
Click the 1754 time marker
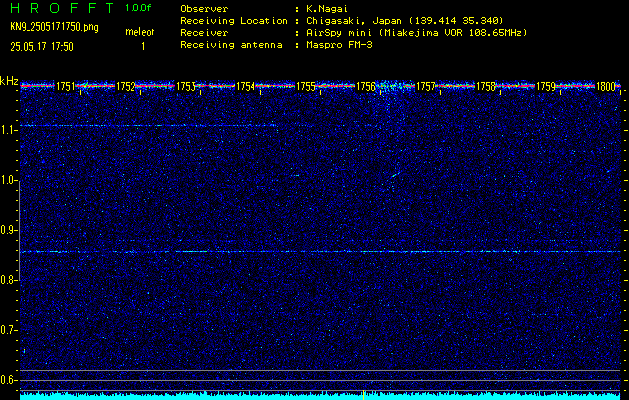point(246,86)
